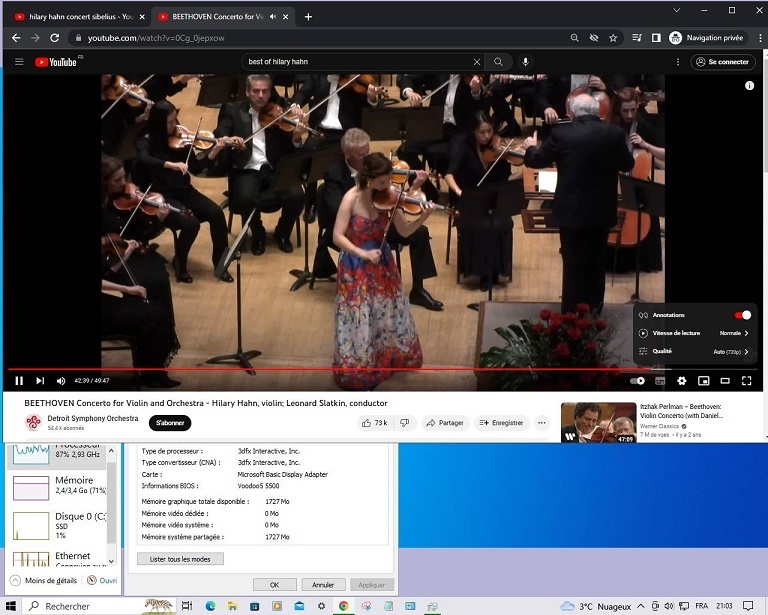Toggle the Annotations switch off
Screen dimensions: 768x615
742,315
